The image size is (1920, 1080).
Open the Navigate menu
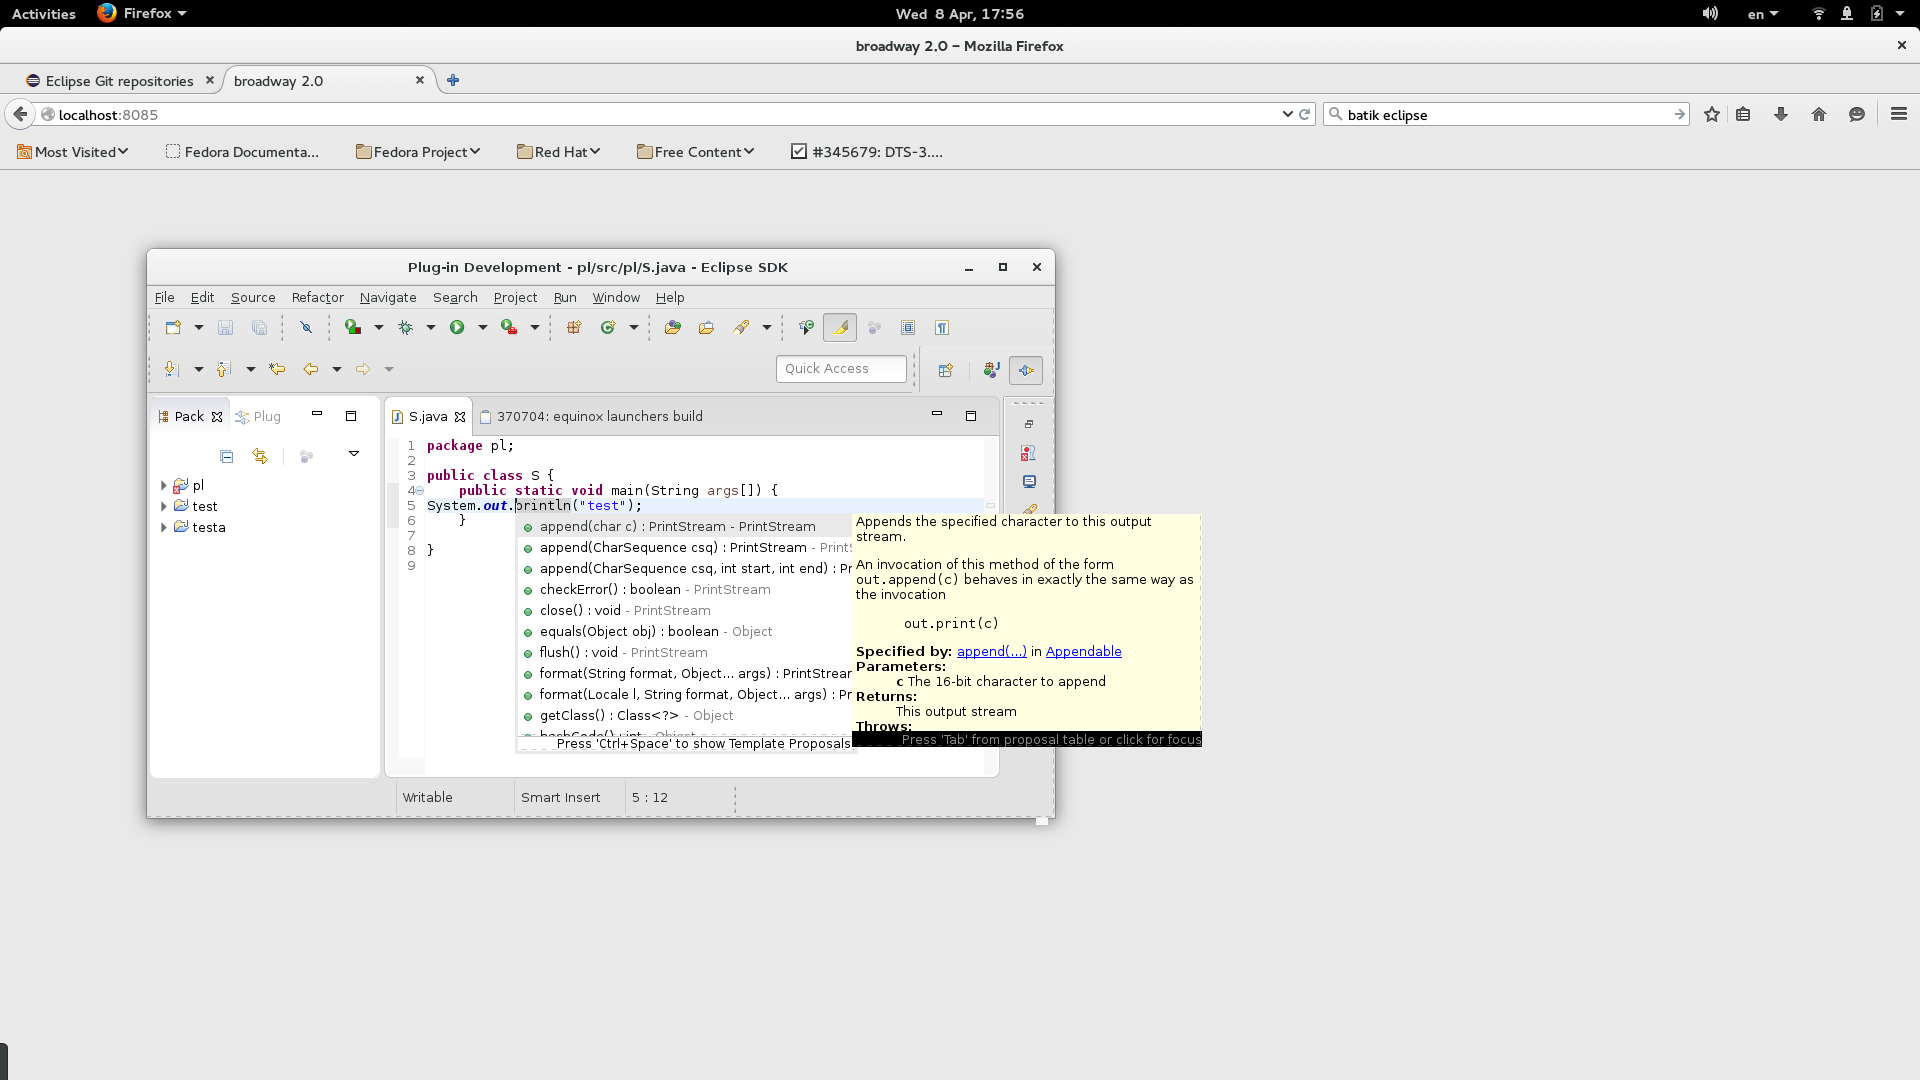click(x=388, y=297)
